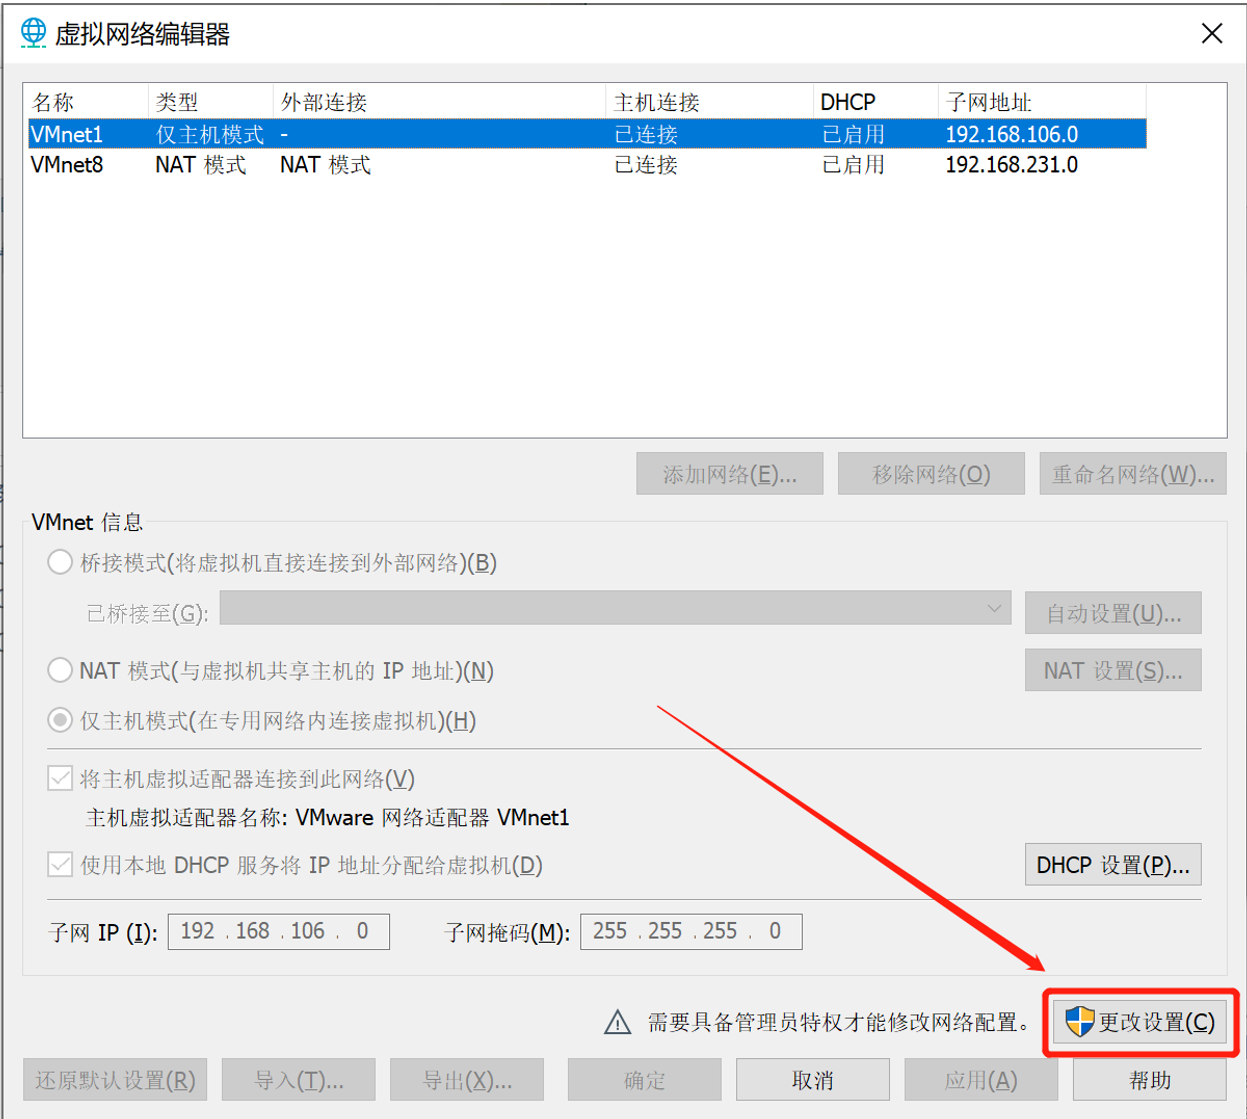Click the 子网掩码 input field
Screen dimensions: 1247x1119
[x=691, y=931]
